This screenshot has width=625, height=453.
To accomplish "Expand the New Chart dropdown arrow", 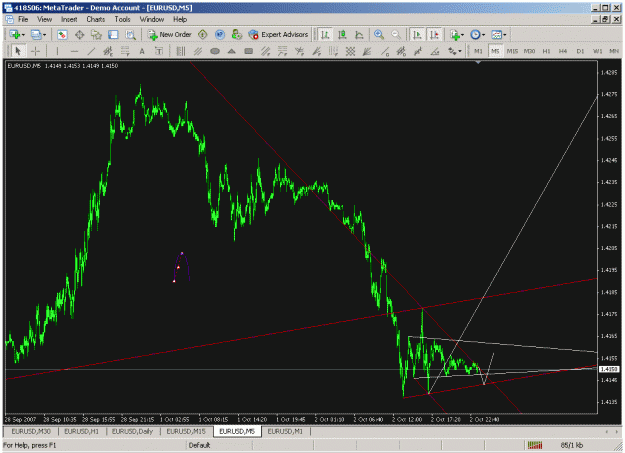I will point(23,35).
